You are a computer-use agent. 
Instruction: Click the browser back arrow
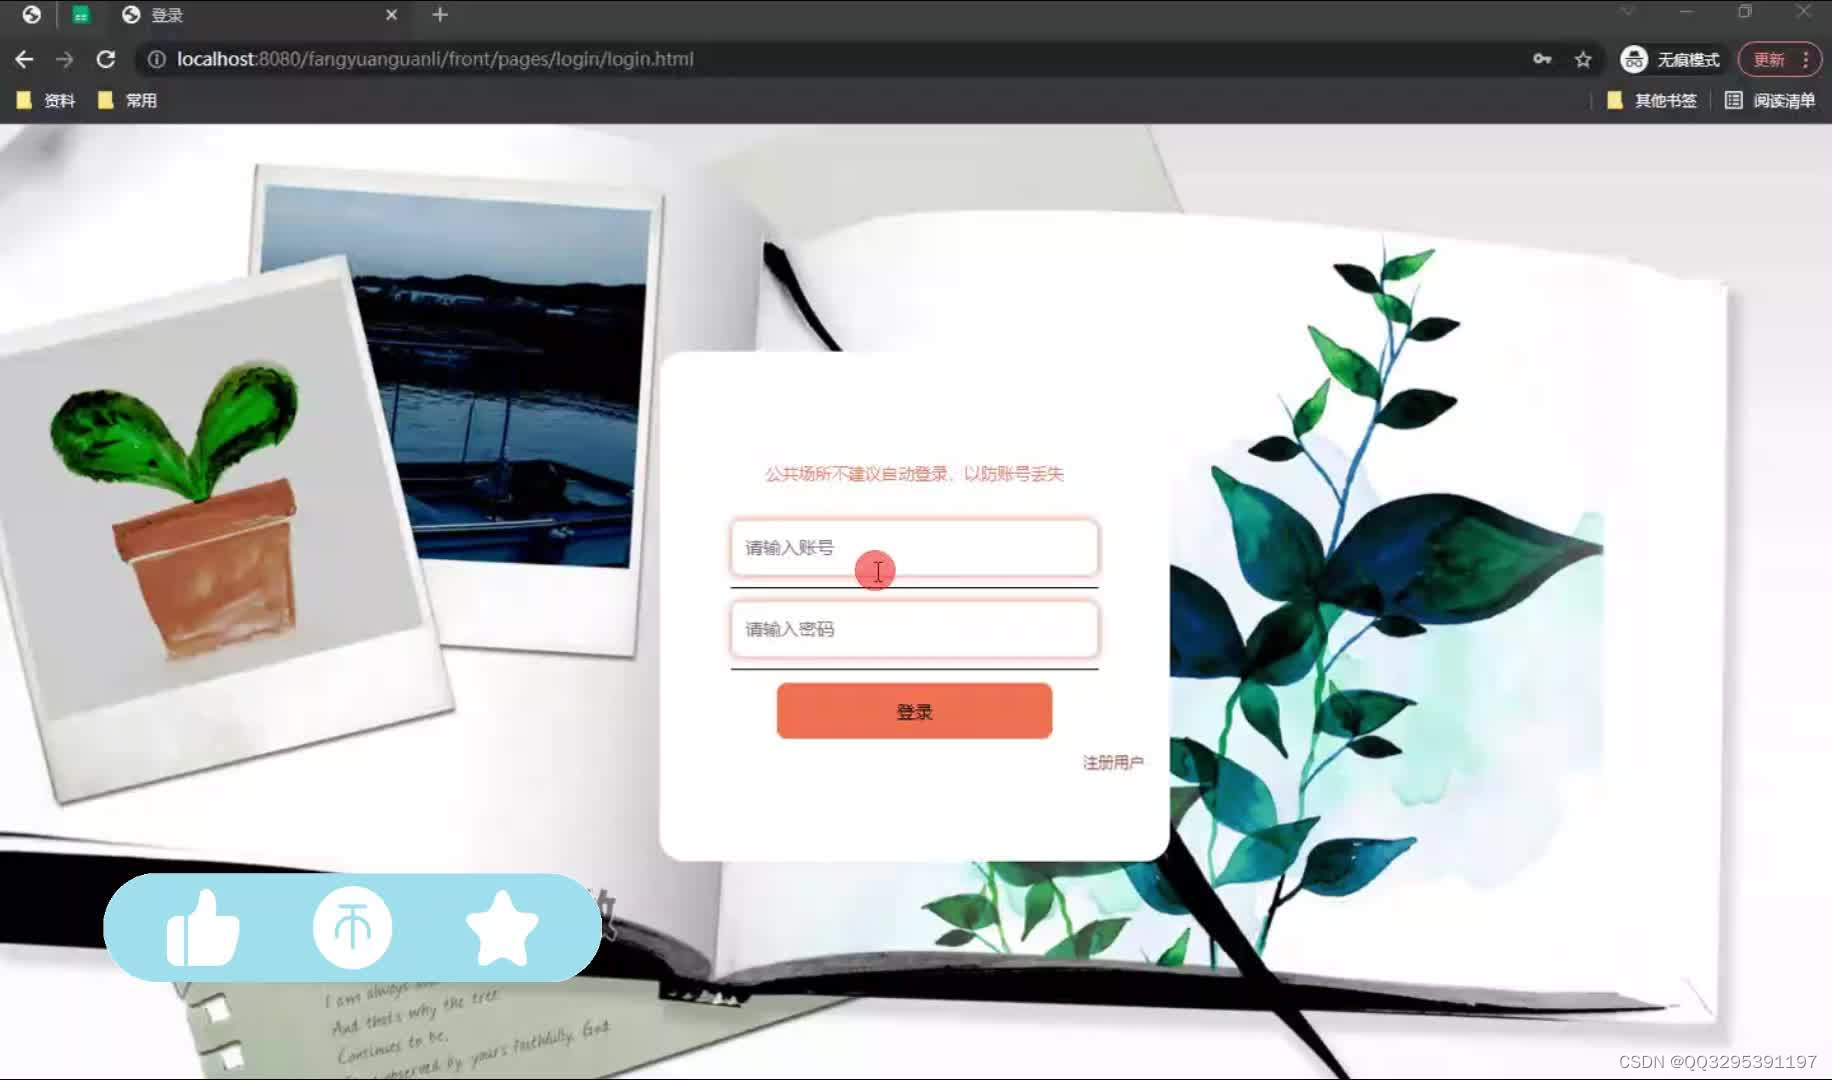[24, 59]
